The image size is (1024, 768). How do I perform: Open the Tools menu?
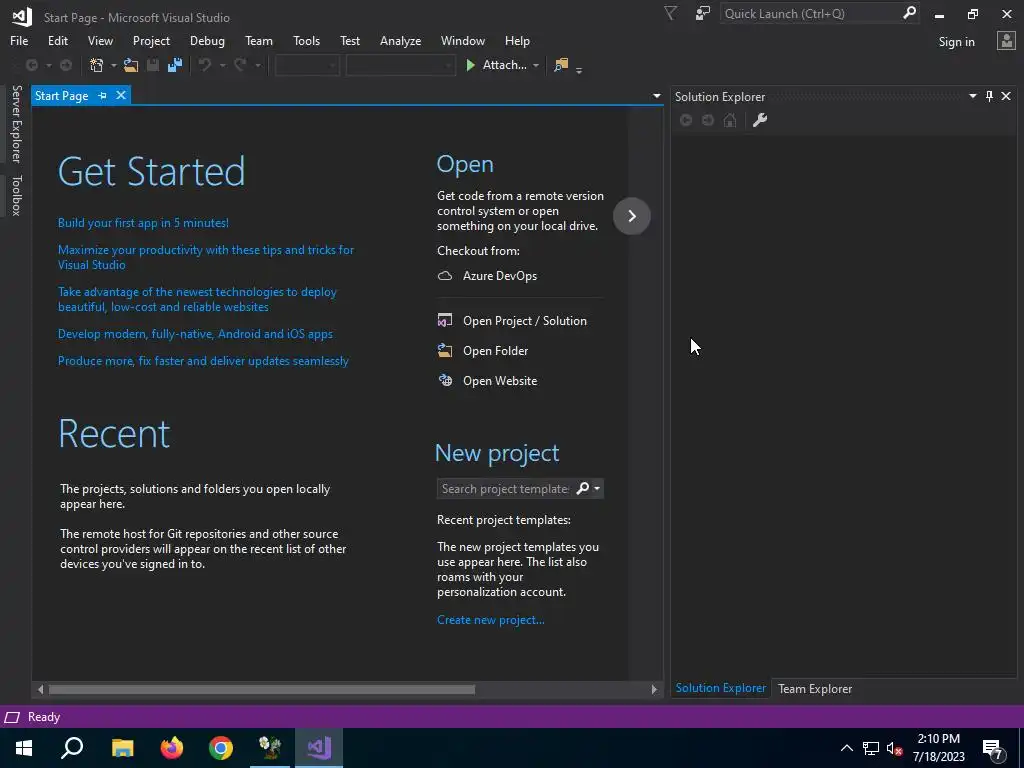coord(306,40)
